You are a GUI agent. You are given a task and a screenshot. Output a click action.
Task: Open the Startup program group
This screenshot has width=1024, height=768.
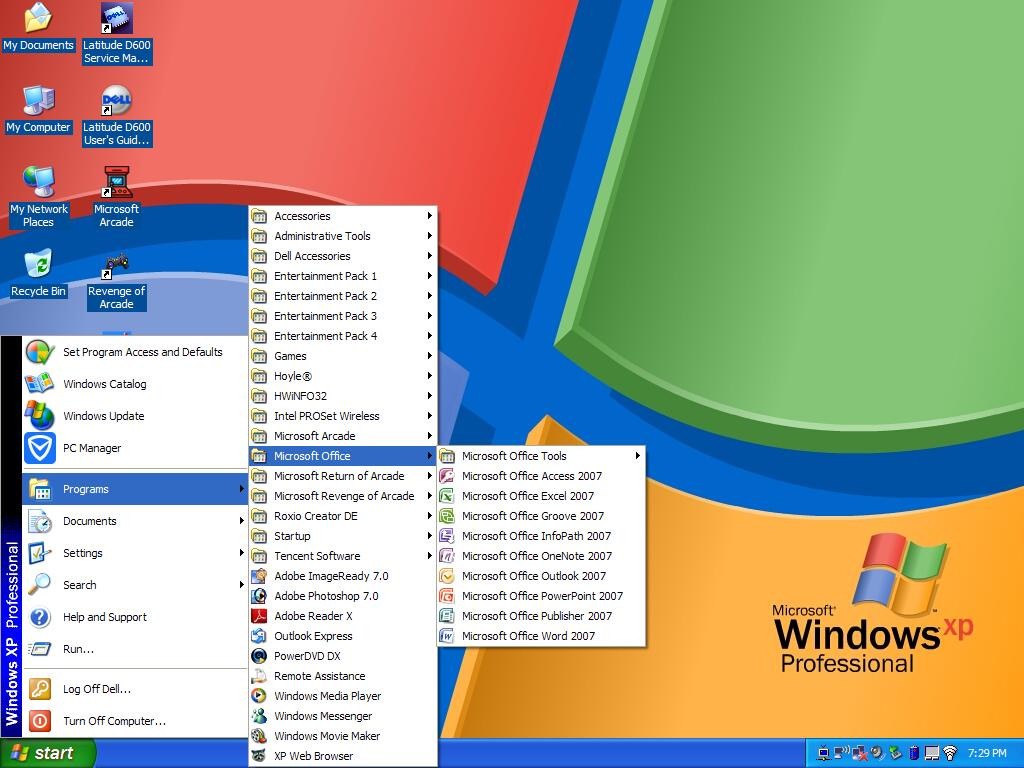tap(343, 536)
